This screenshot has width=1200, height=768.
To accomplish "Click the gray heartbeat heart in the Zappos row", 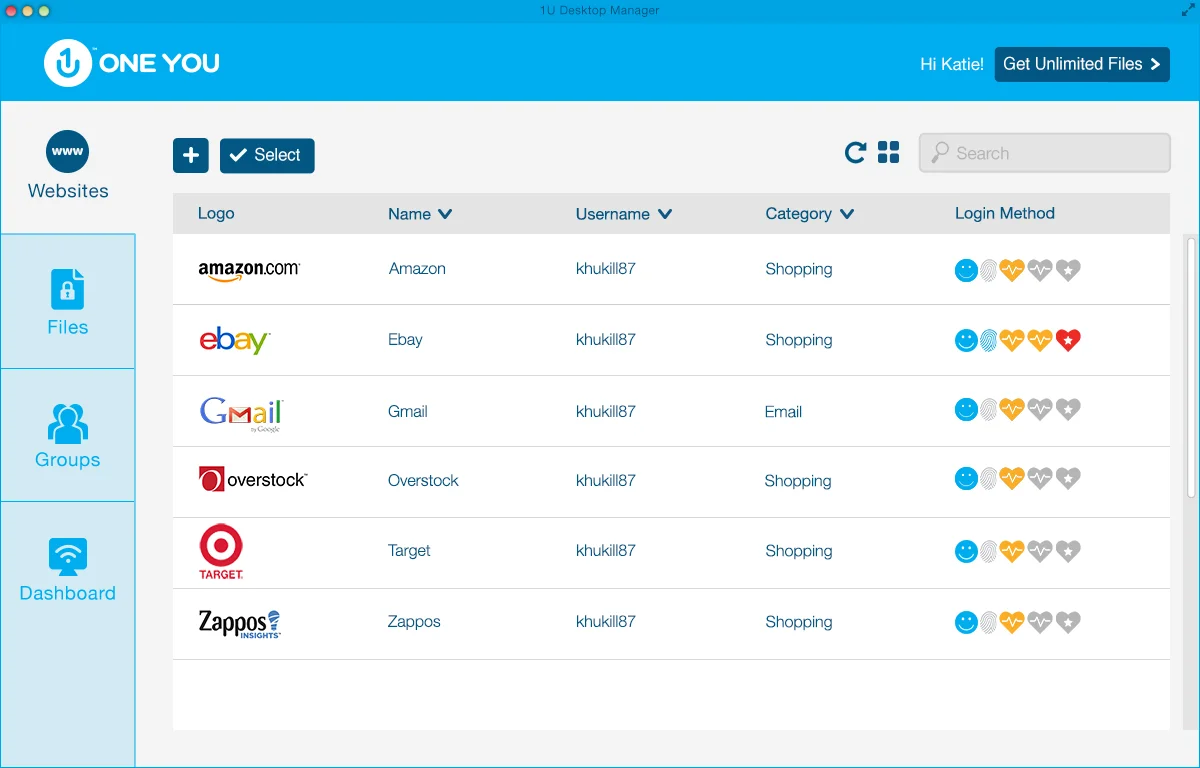I will point(1040,622).
